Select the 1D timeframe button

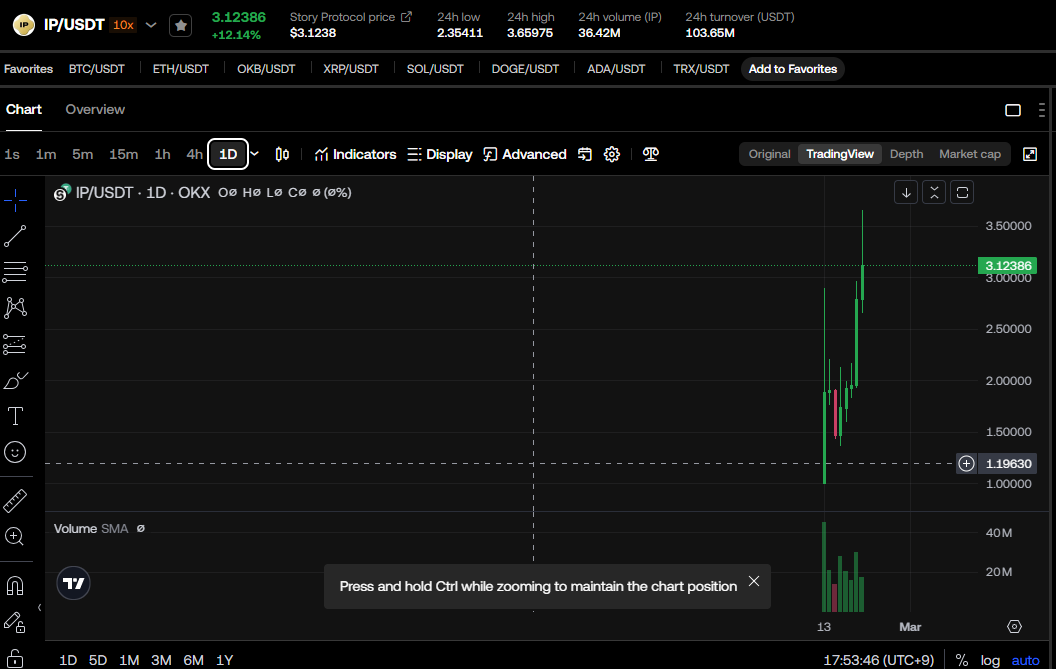pyautogui.click(x=228, y=154)
